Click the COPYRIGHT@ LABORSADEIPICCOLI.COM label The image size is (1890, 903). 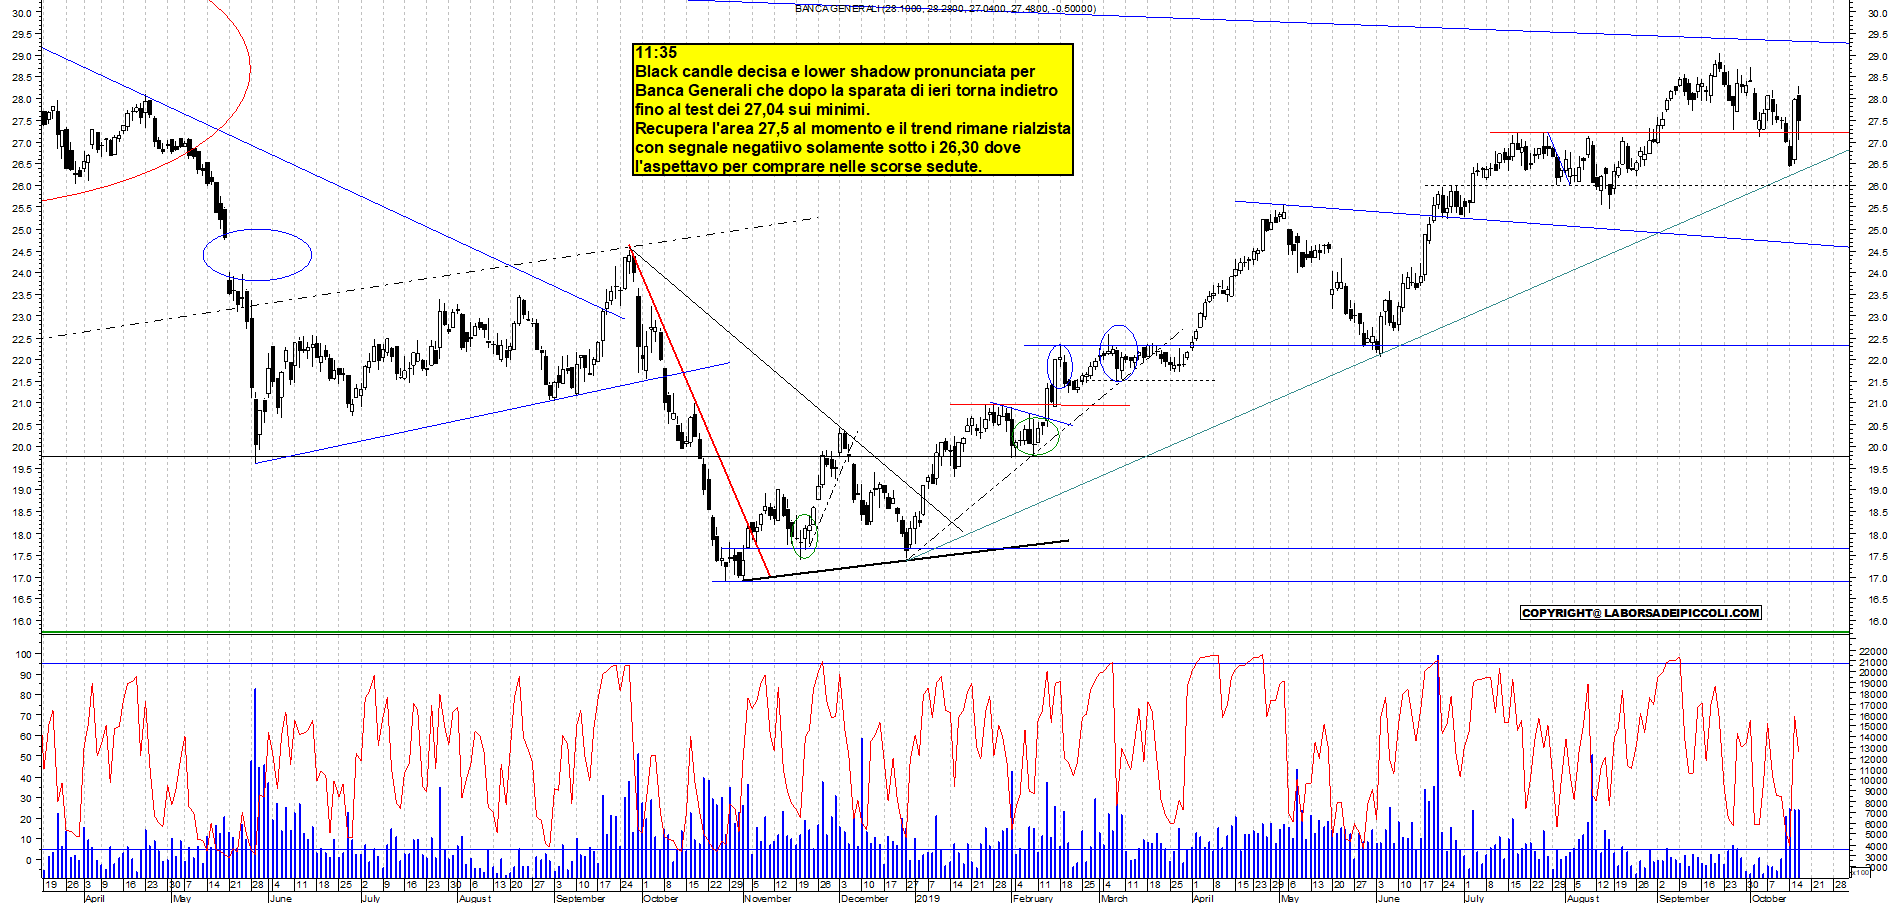[1640, 613]
